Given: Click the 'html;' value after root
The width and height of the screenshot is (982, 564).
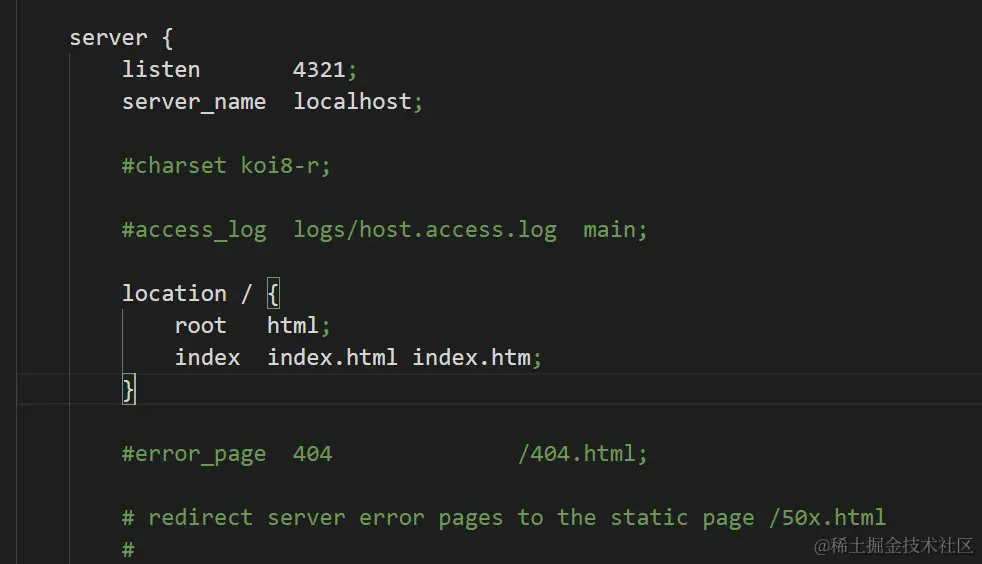Looking at the screenshot, I should pyautogui.click(x=298, y=326).
